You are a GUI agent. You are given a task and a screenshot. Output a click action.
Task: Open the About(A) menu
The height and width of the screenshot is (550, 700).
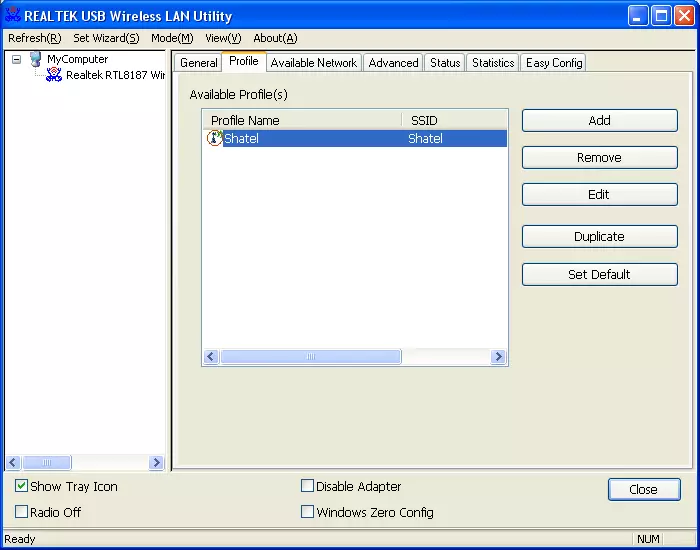275,38
